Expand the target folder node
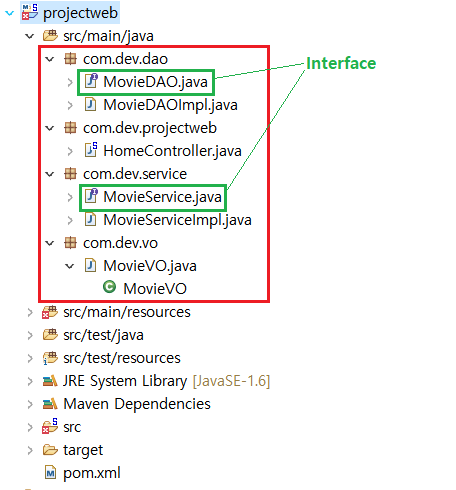The height and width of the screenshot is (490, 456). click(x=30, y=450)
